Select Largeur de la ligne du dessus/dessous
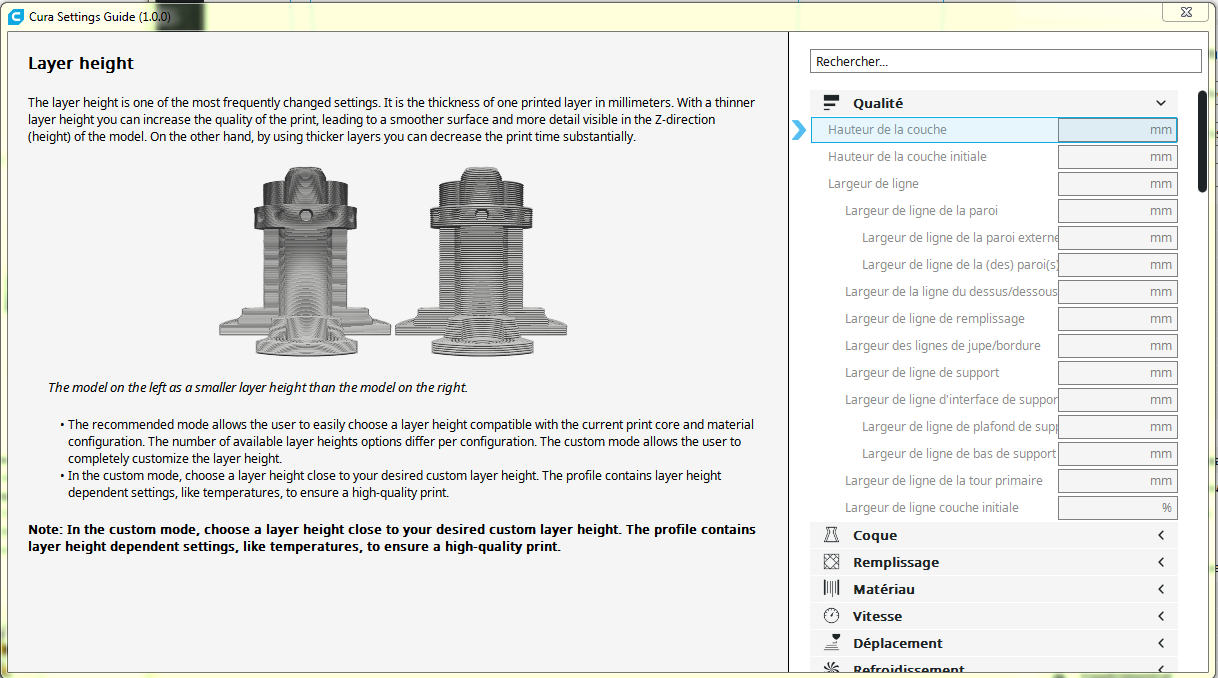Viewport: 1218px width, 678px height. click(x=951, y=292)
